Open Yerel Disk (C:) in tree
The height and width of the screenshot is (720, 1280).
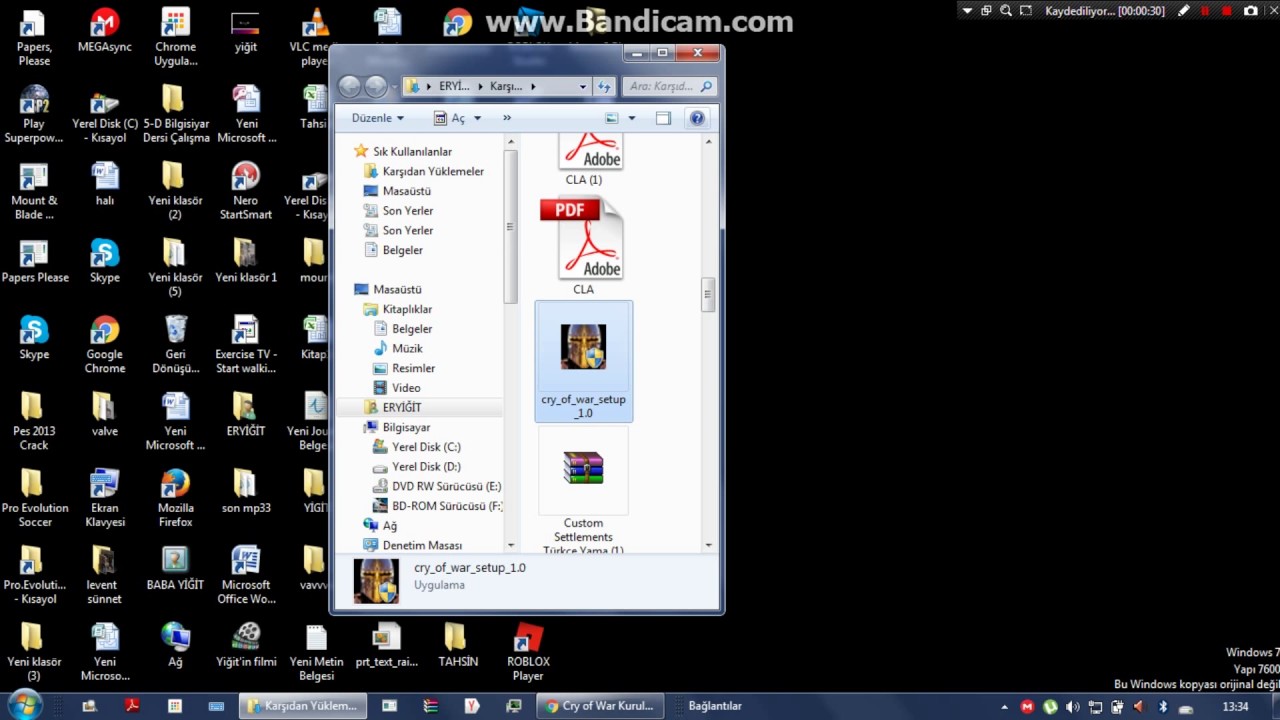click(426, 447)
